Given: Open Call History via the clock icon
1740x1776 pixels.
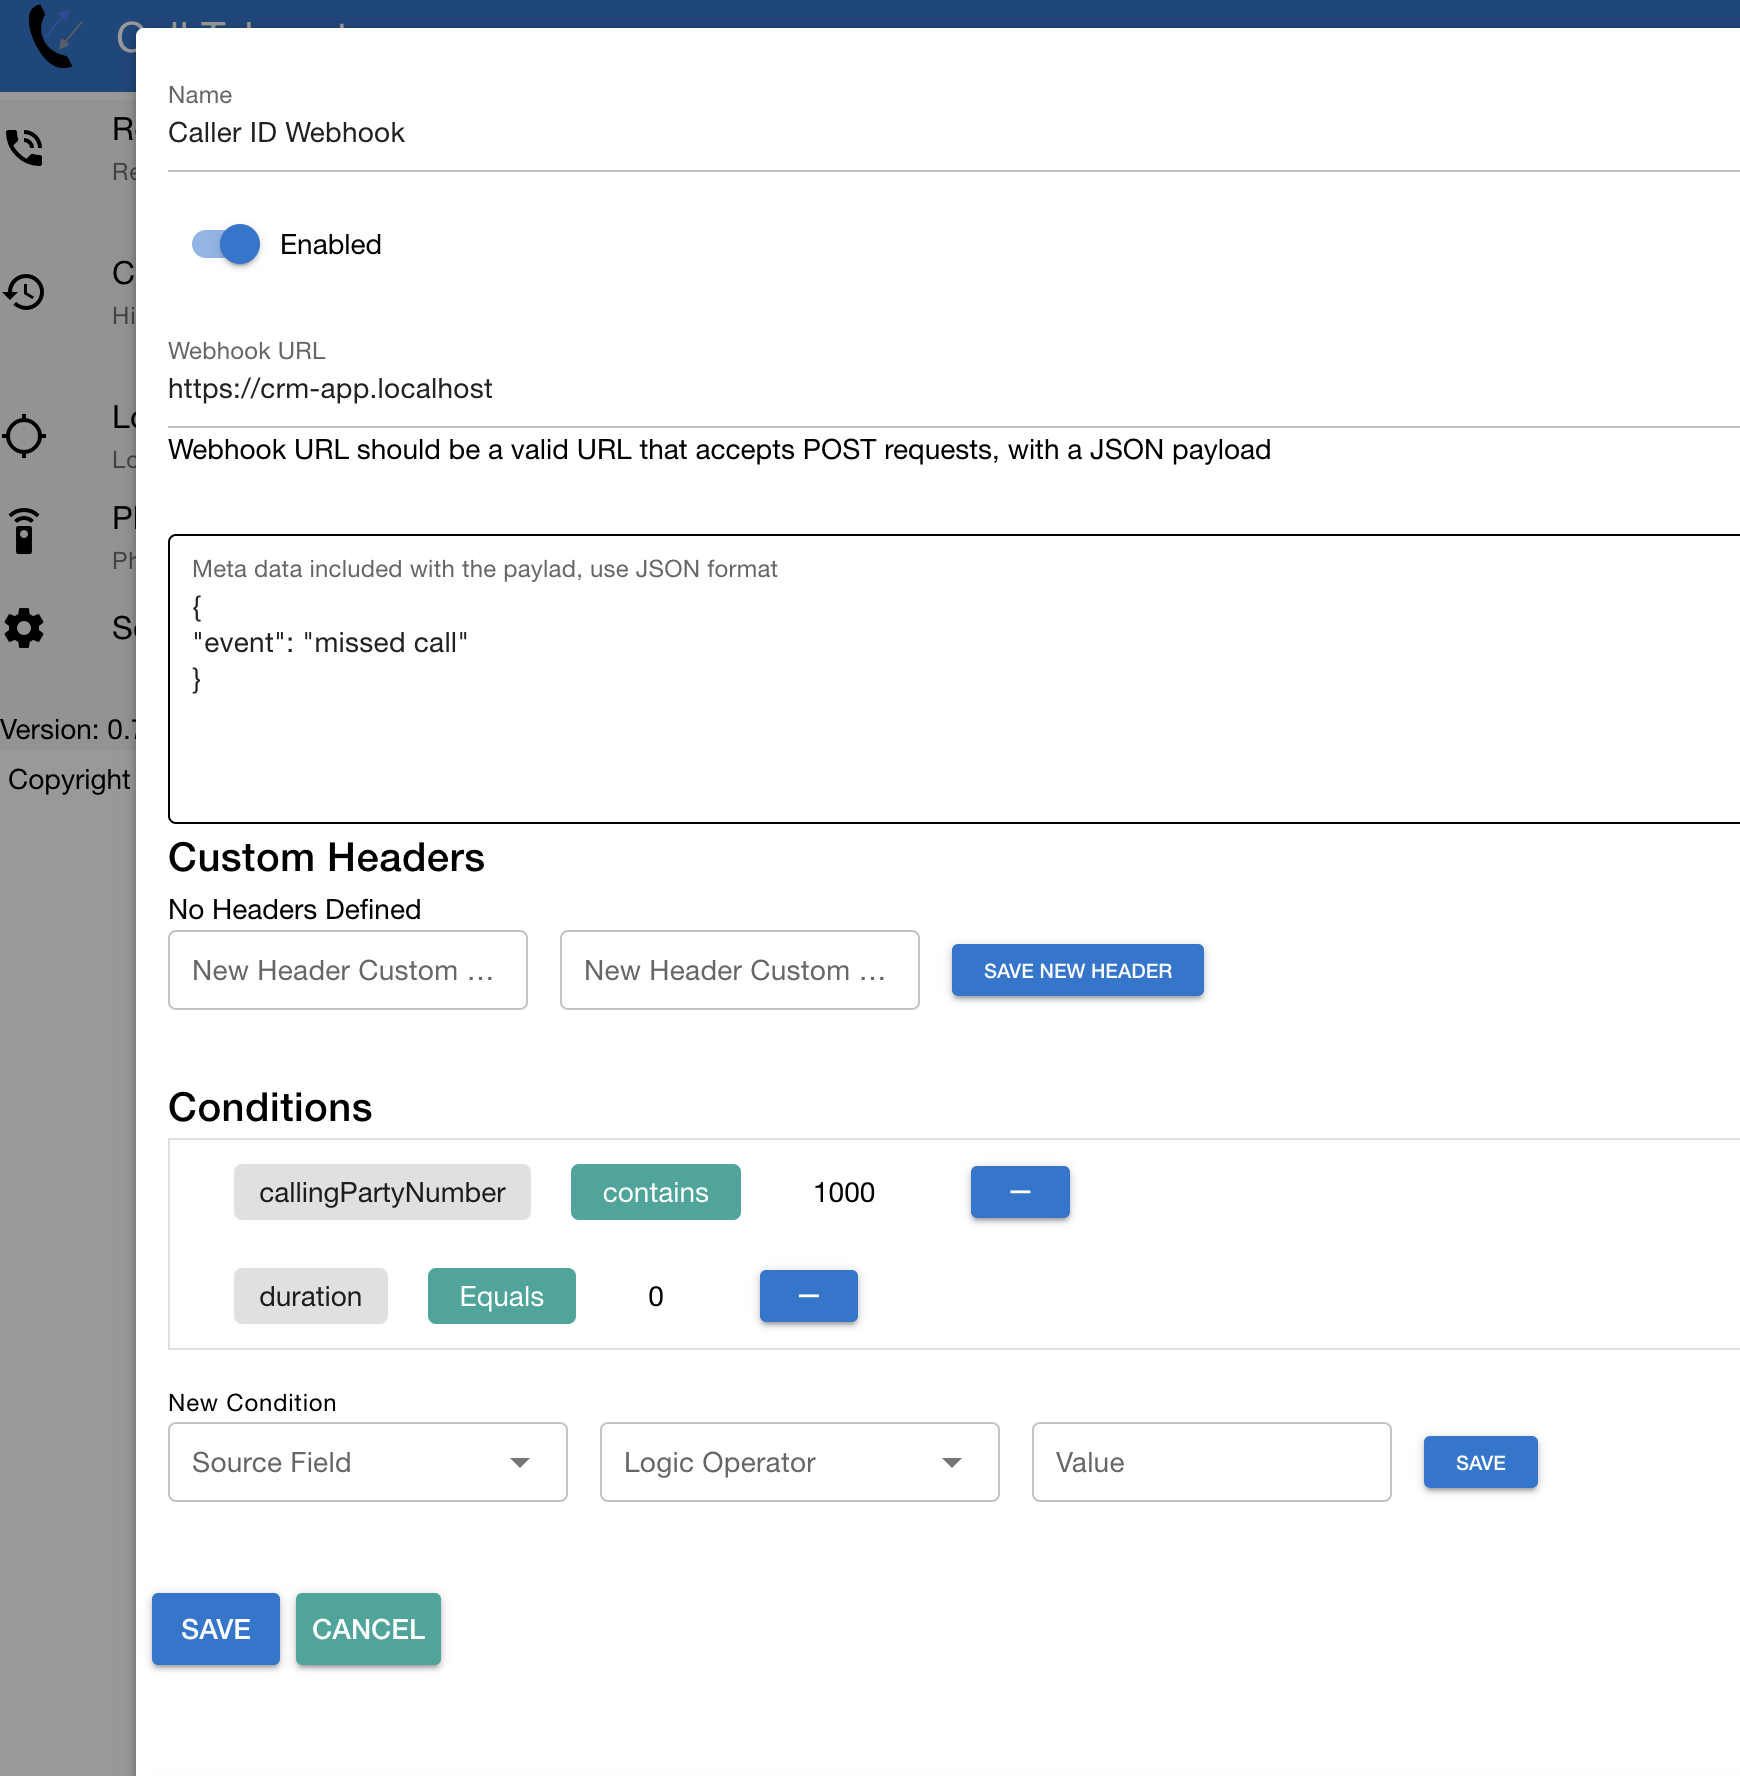Looking at the screenshot, I should click(x=24, y=293).
